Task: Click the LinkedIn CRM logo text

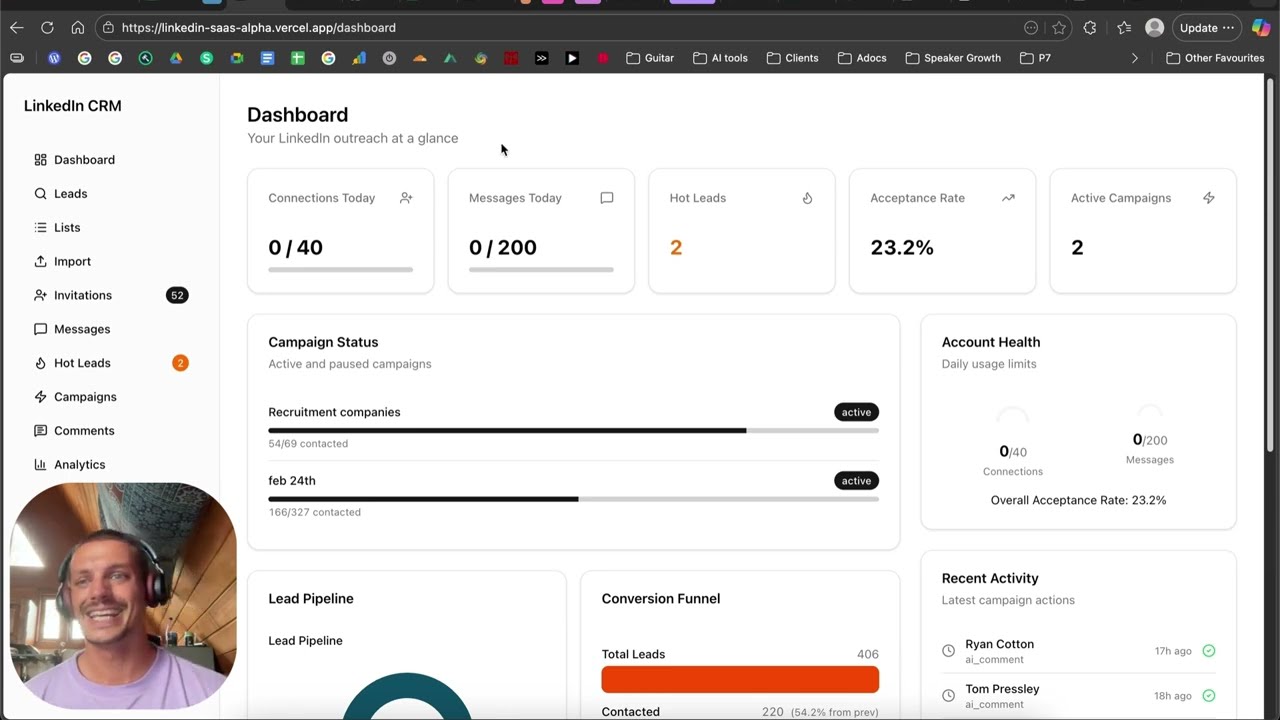Action: pyautogui.click(x=72, y=106)
